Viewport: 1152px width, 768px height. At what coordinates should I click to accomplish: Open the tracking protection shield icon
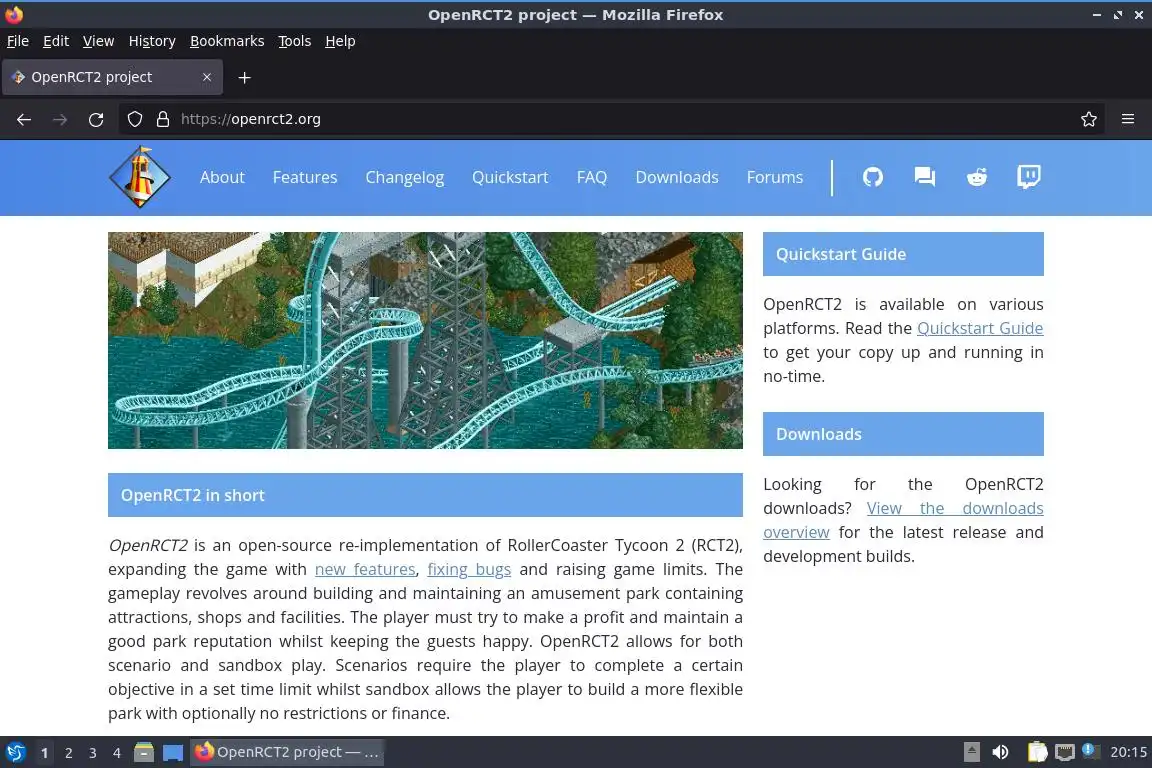(x=134, y=119)
